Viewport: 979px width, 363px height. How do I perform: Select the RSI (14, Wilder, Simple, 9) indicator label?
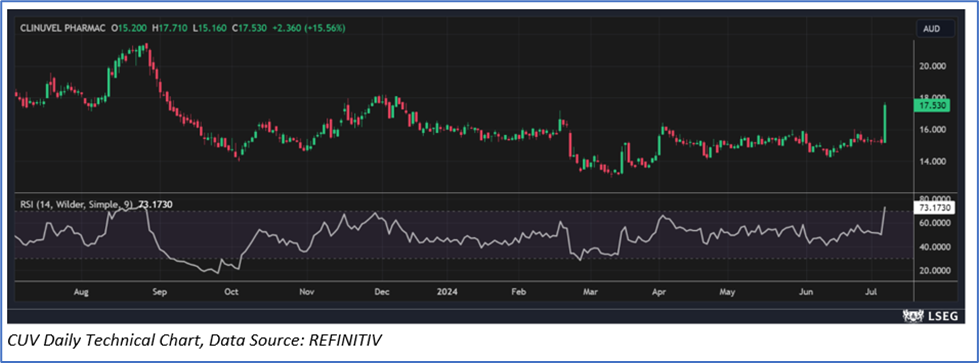pos(77,203)
